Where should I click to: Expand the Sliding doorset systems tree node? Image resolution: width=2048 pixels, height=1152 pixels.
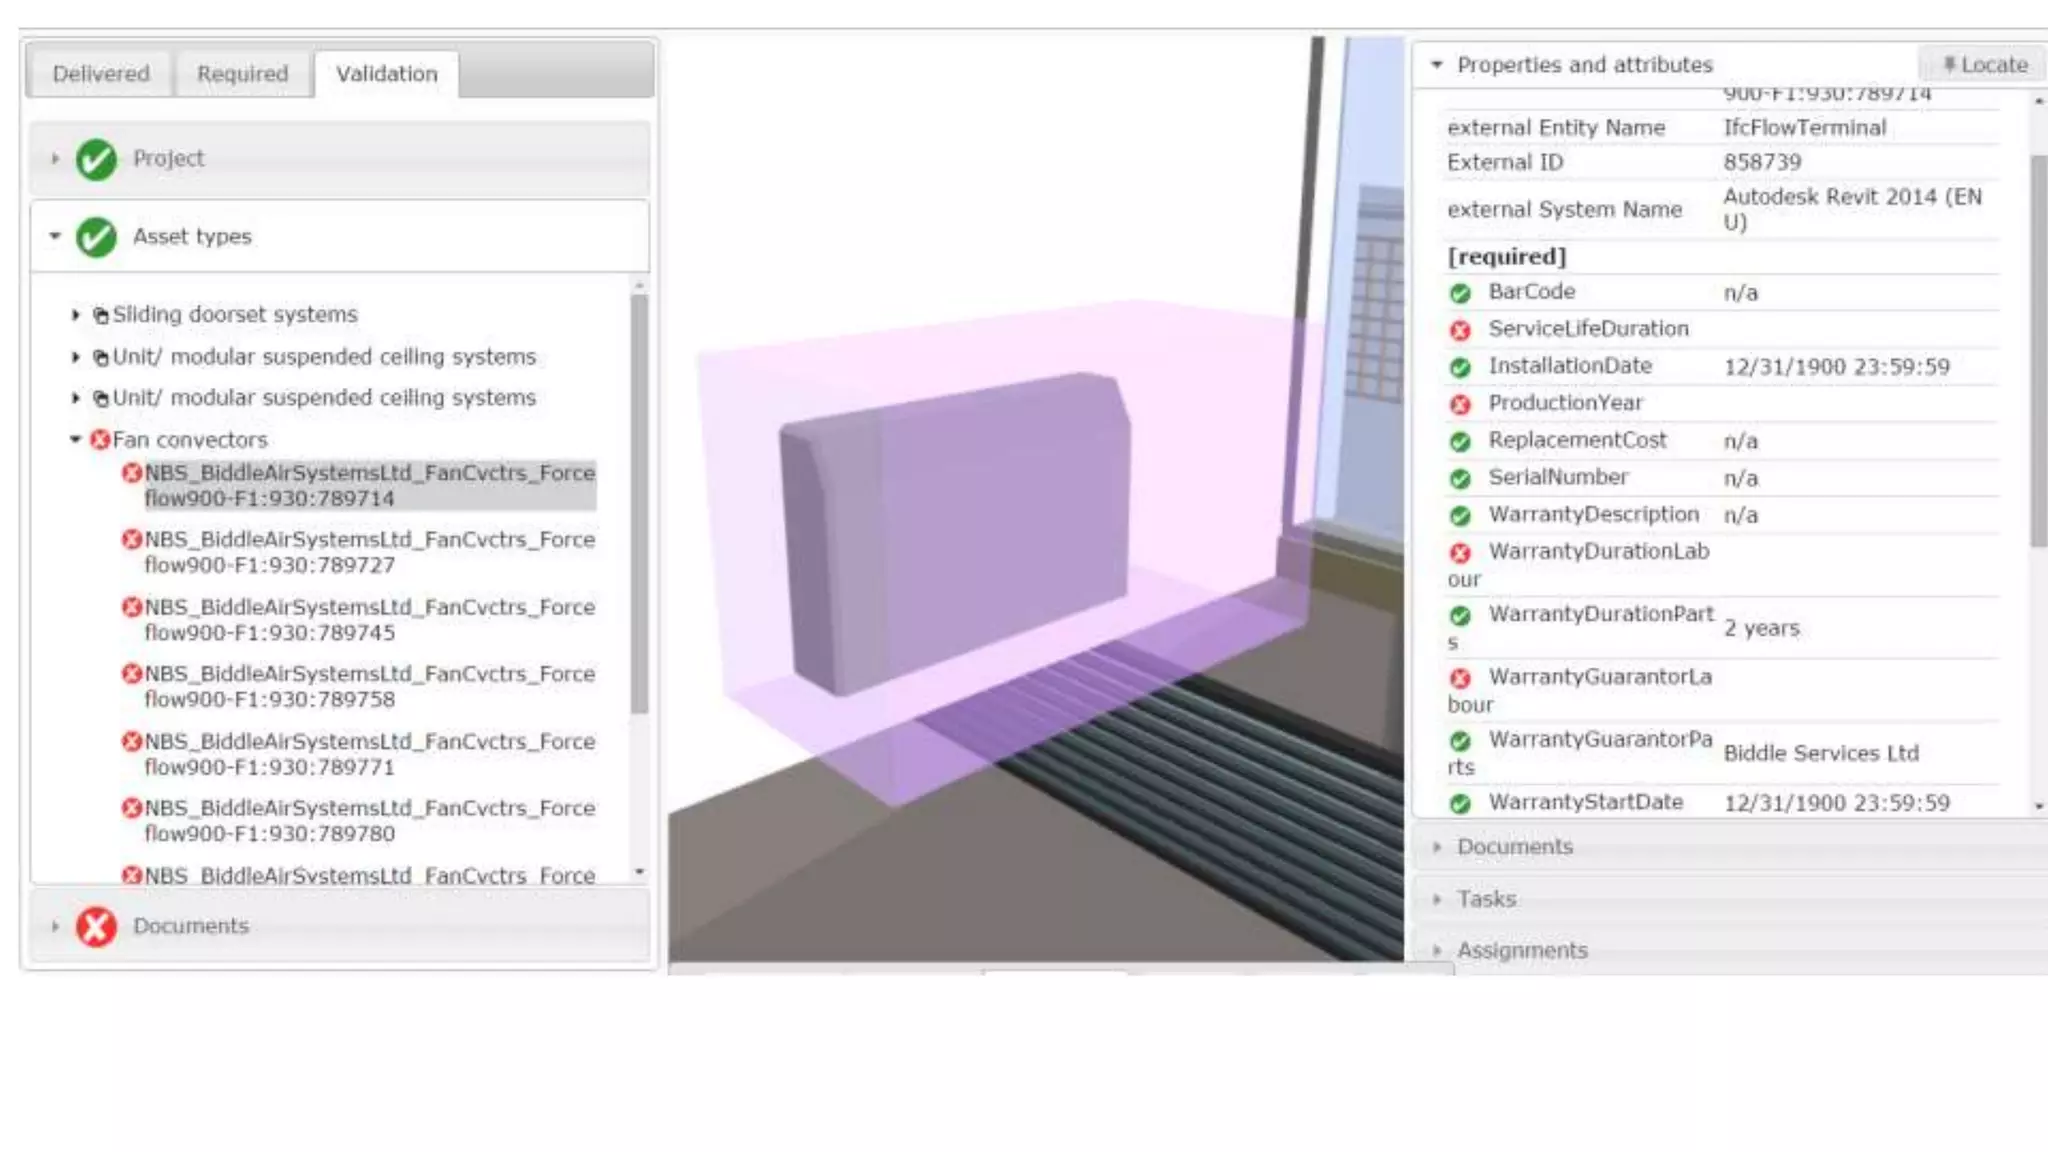click(76, 315)
